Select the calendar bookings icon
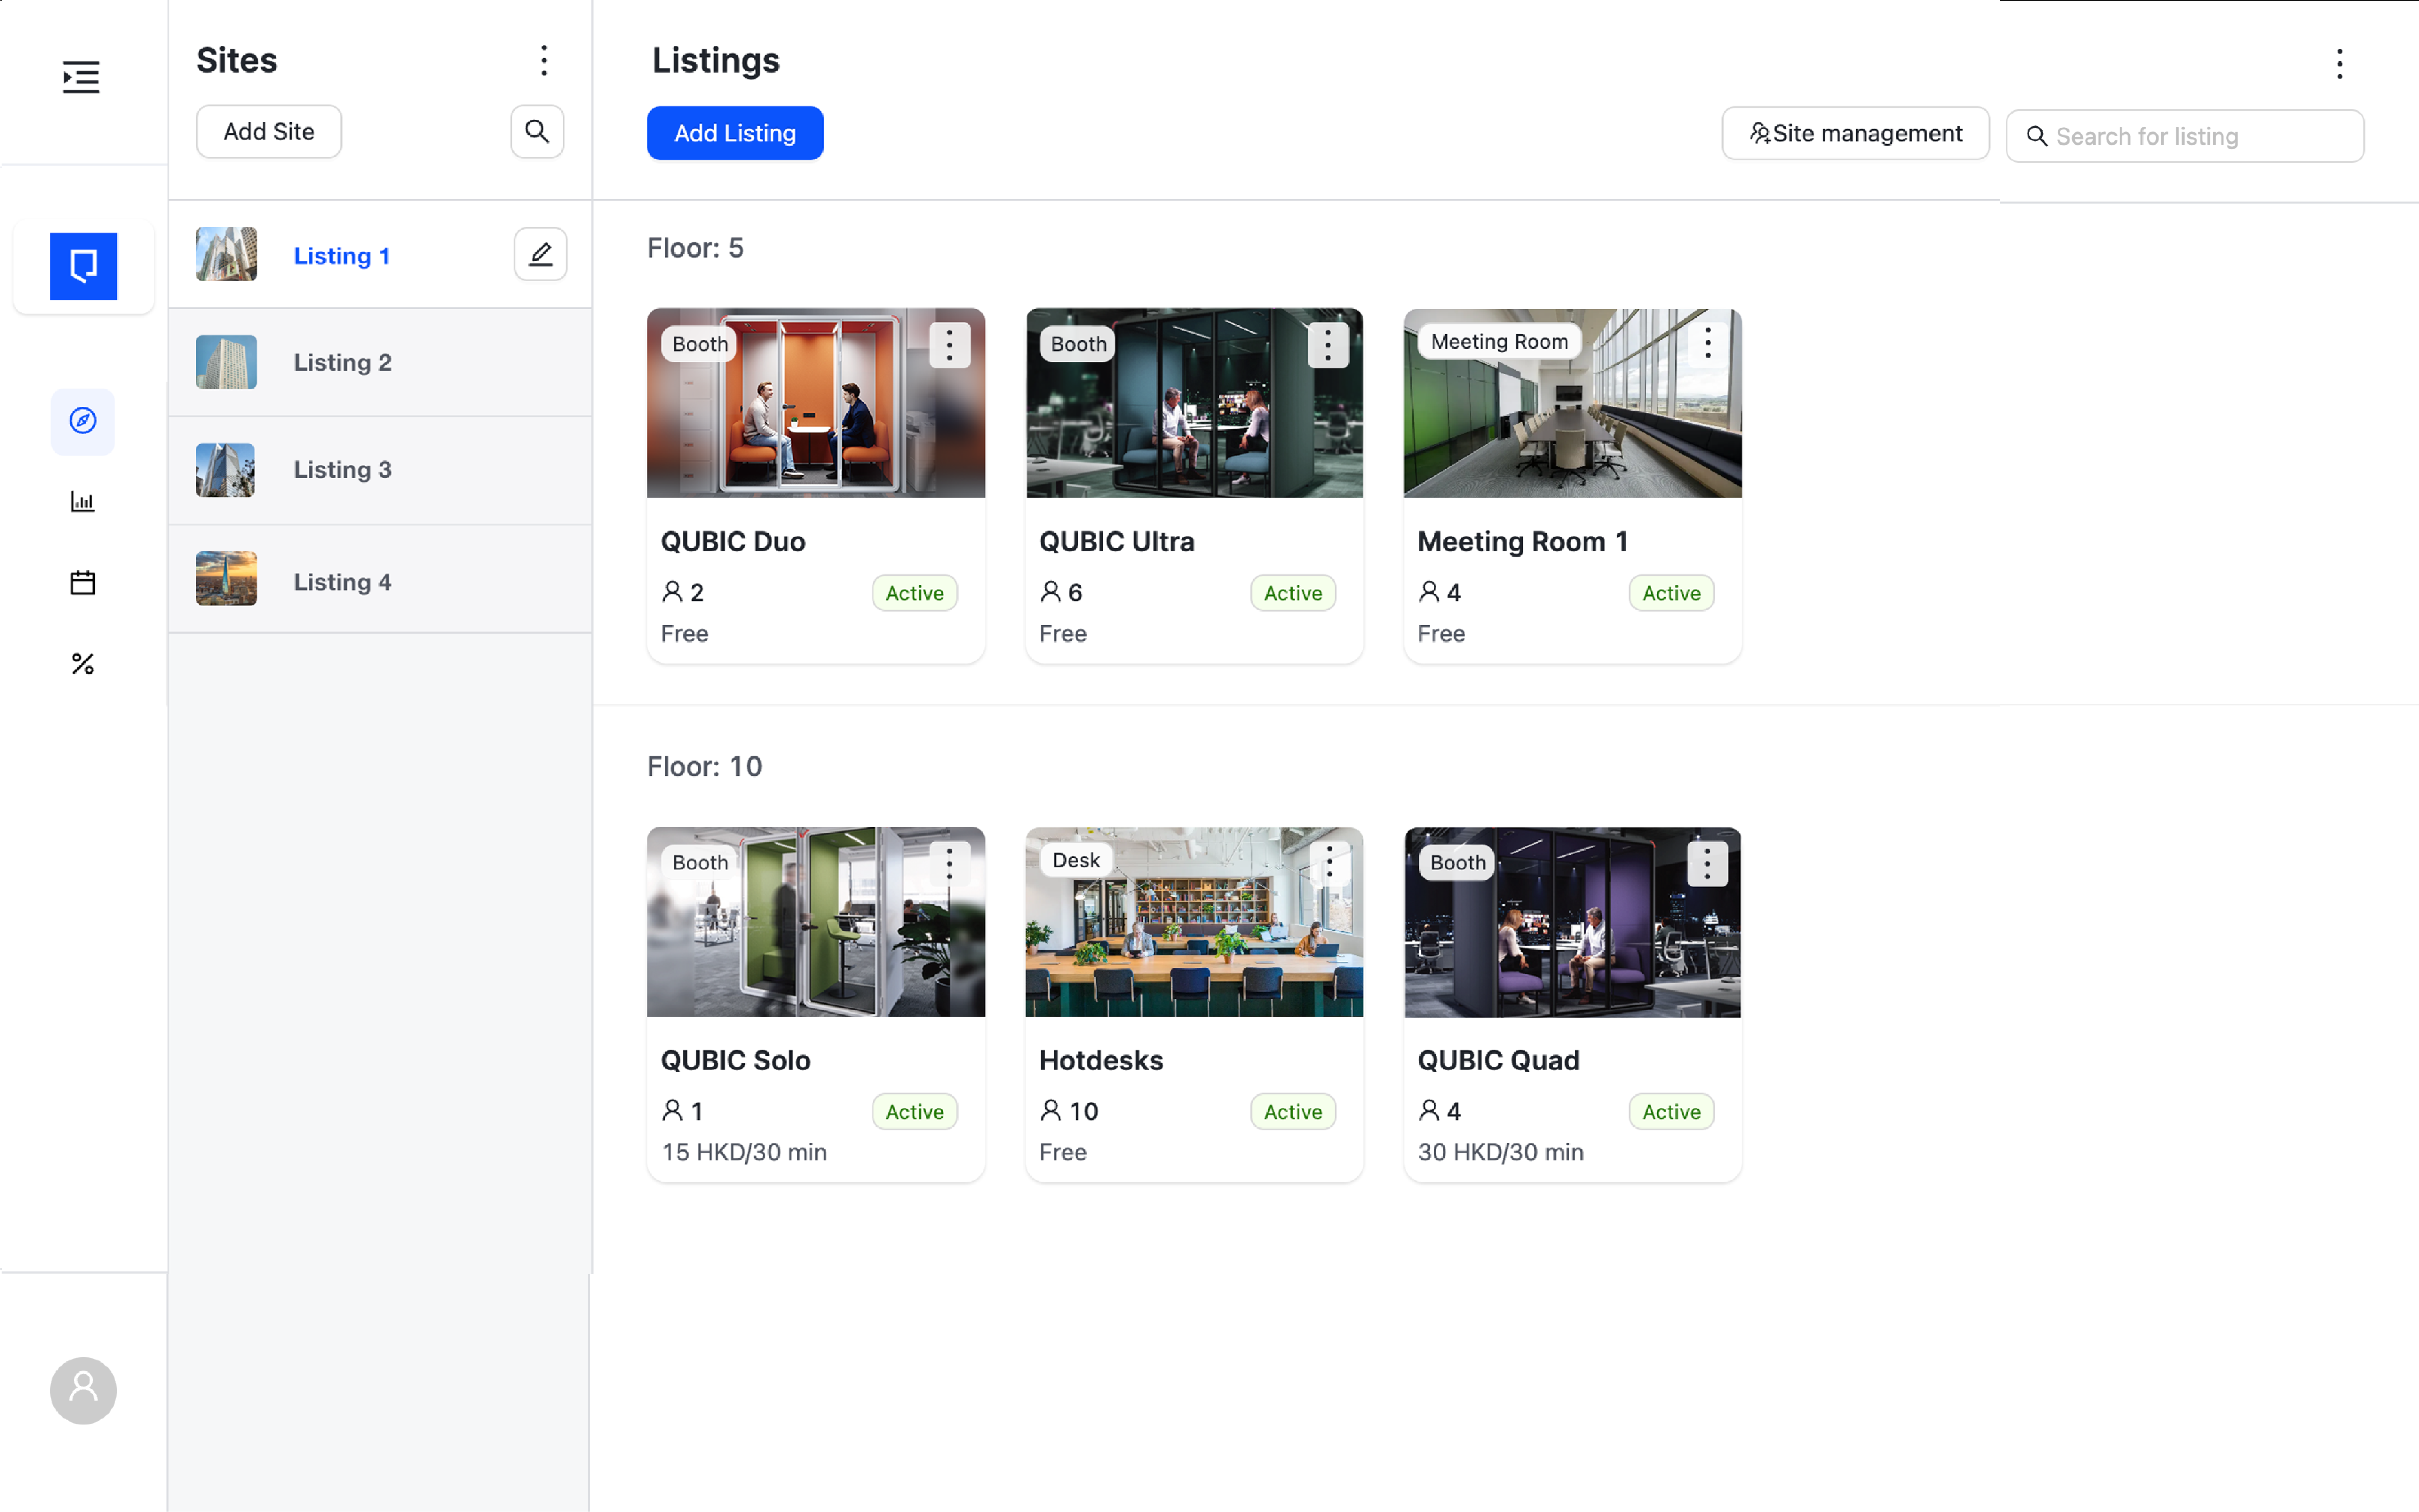Image resolution: width=2419 pixels, height=1512 pixels. pos(83,582)
